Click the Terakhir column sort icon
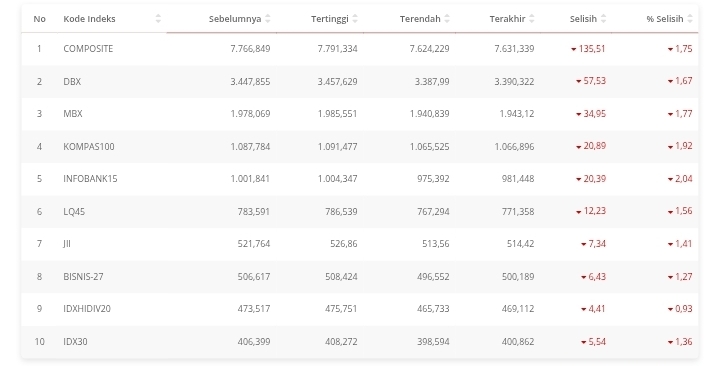 [x=532, y=19]
